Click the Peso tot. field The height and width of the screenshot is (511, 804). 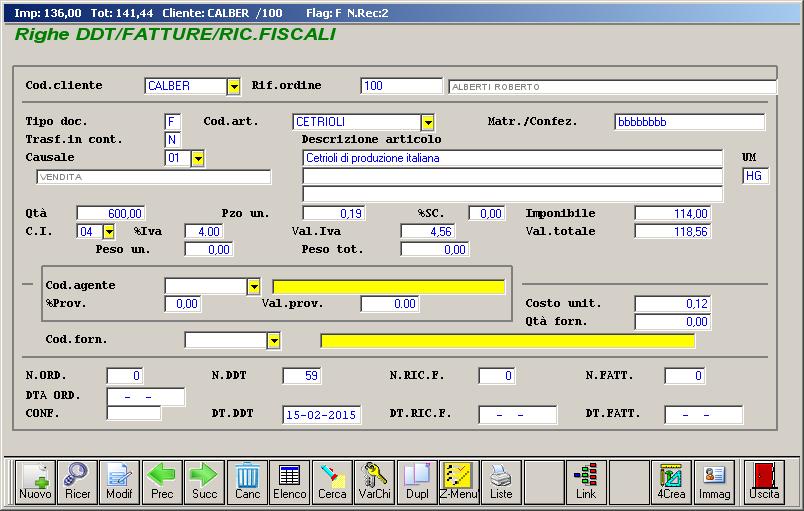[x=435, y=250]
